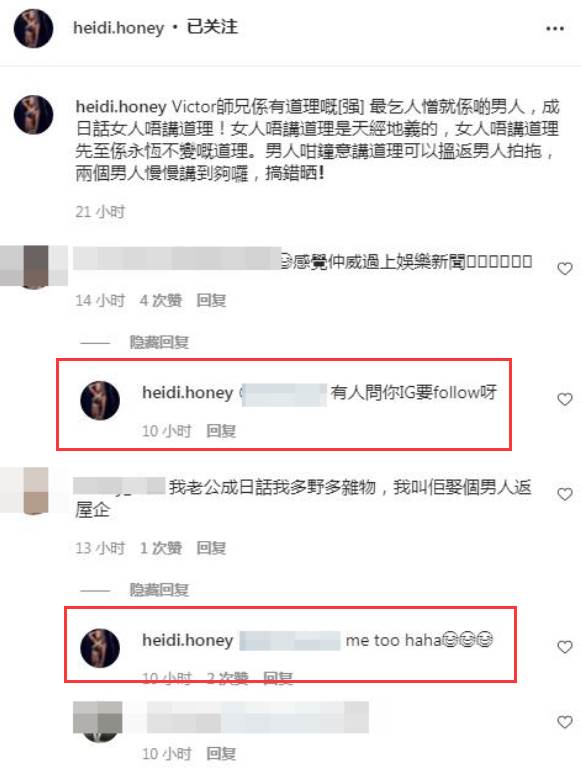Like the 感覺仲威過上娛樂新聞 comment
Screen dimensions: 581x783
pos(565,269)
